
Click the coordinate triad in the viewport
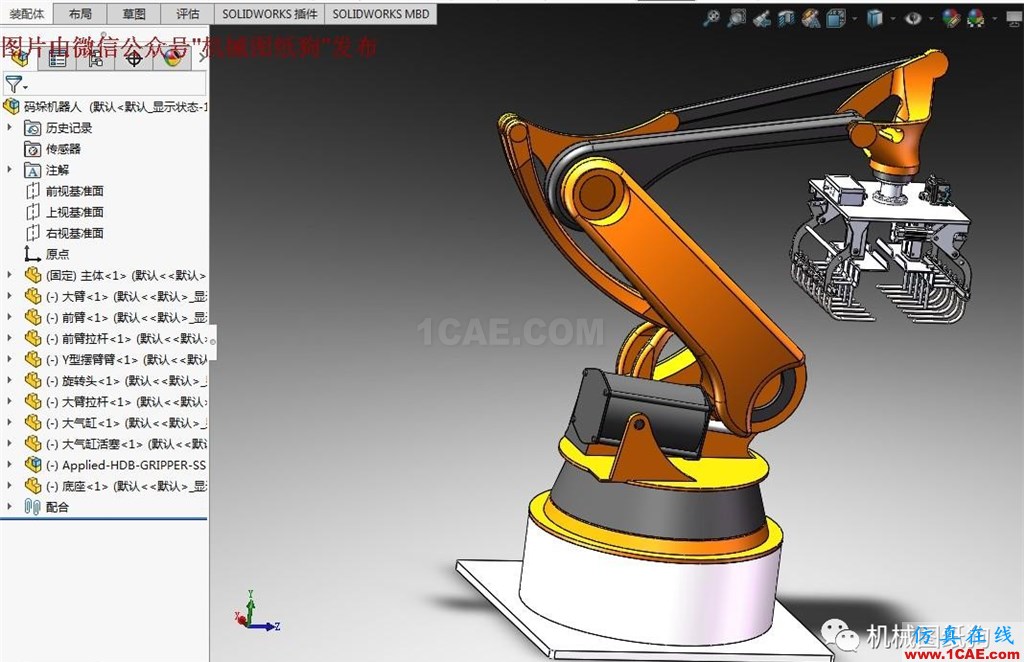(x=256, y=610)
